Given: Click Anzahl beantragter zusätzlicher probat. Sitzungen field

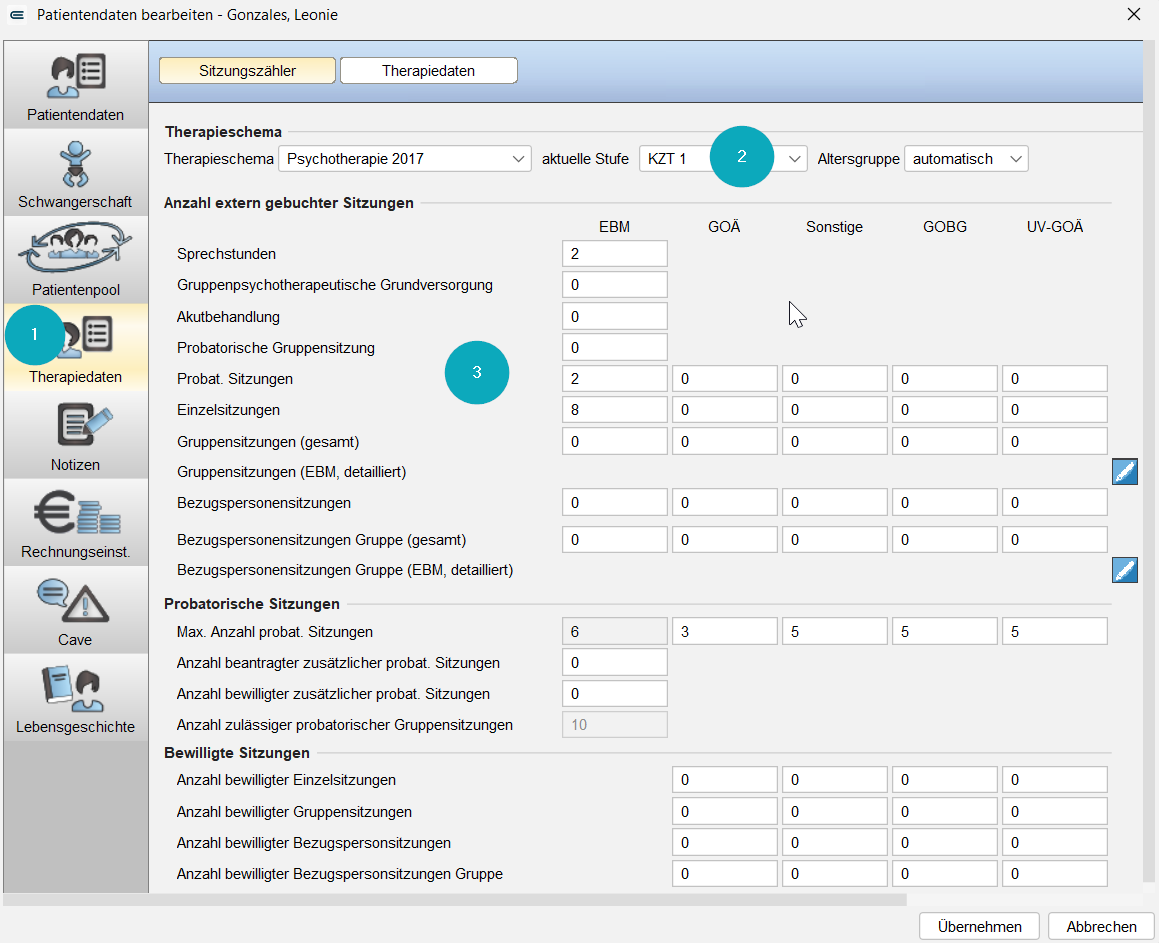Looking at the screenshot, I should [614, 663].
